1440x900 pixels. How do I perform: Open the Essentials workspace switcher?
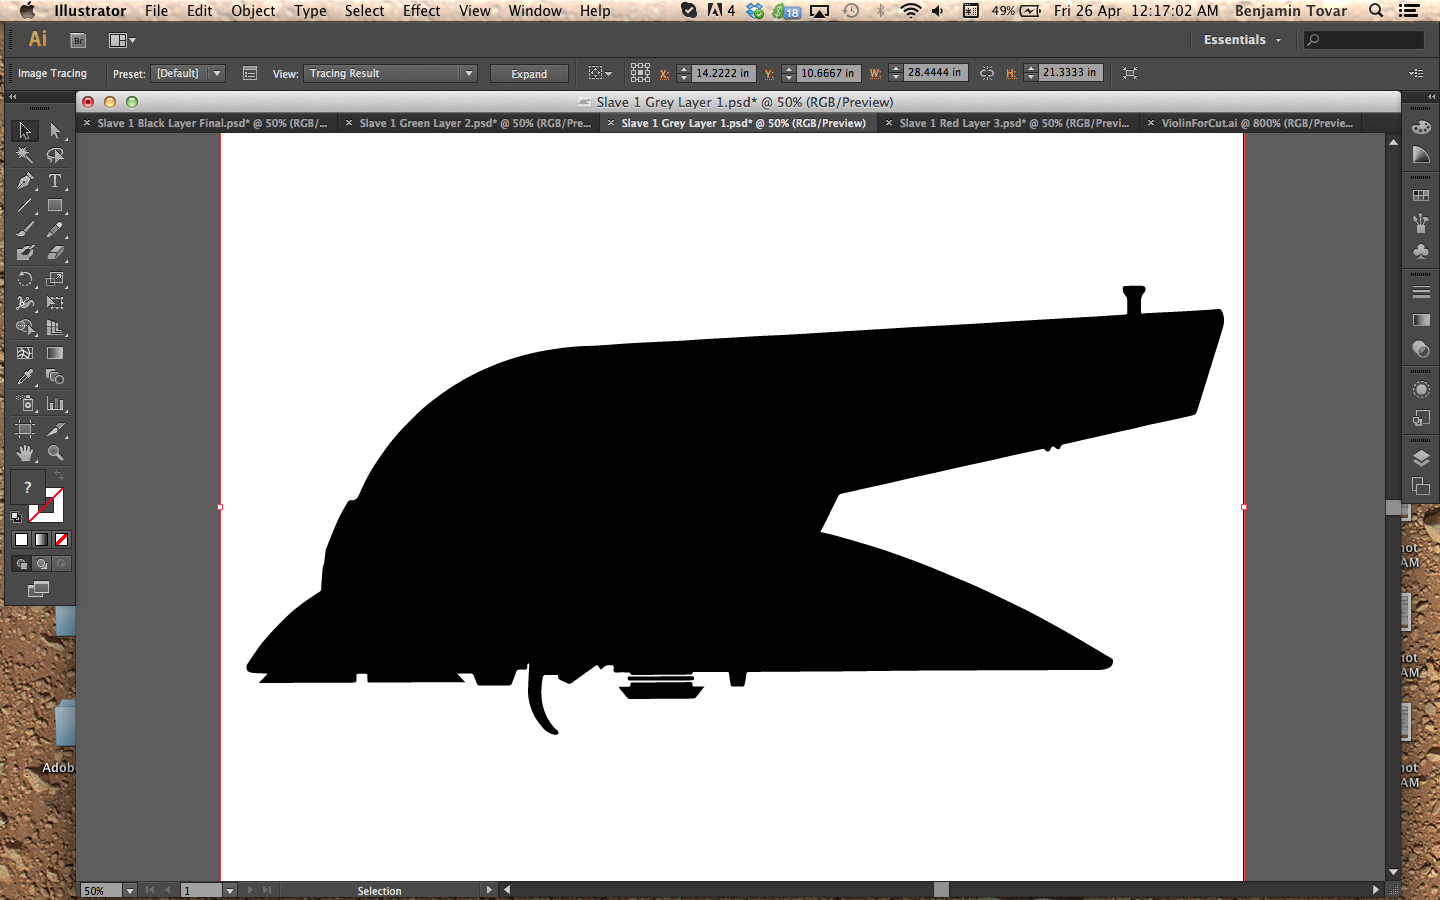tap(1242, 40)
